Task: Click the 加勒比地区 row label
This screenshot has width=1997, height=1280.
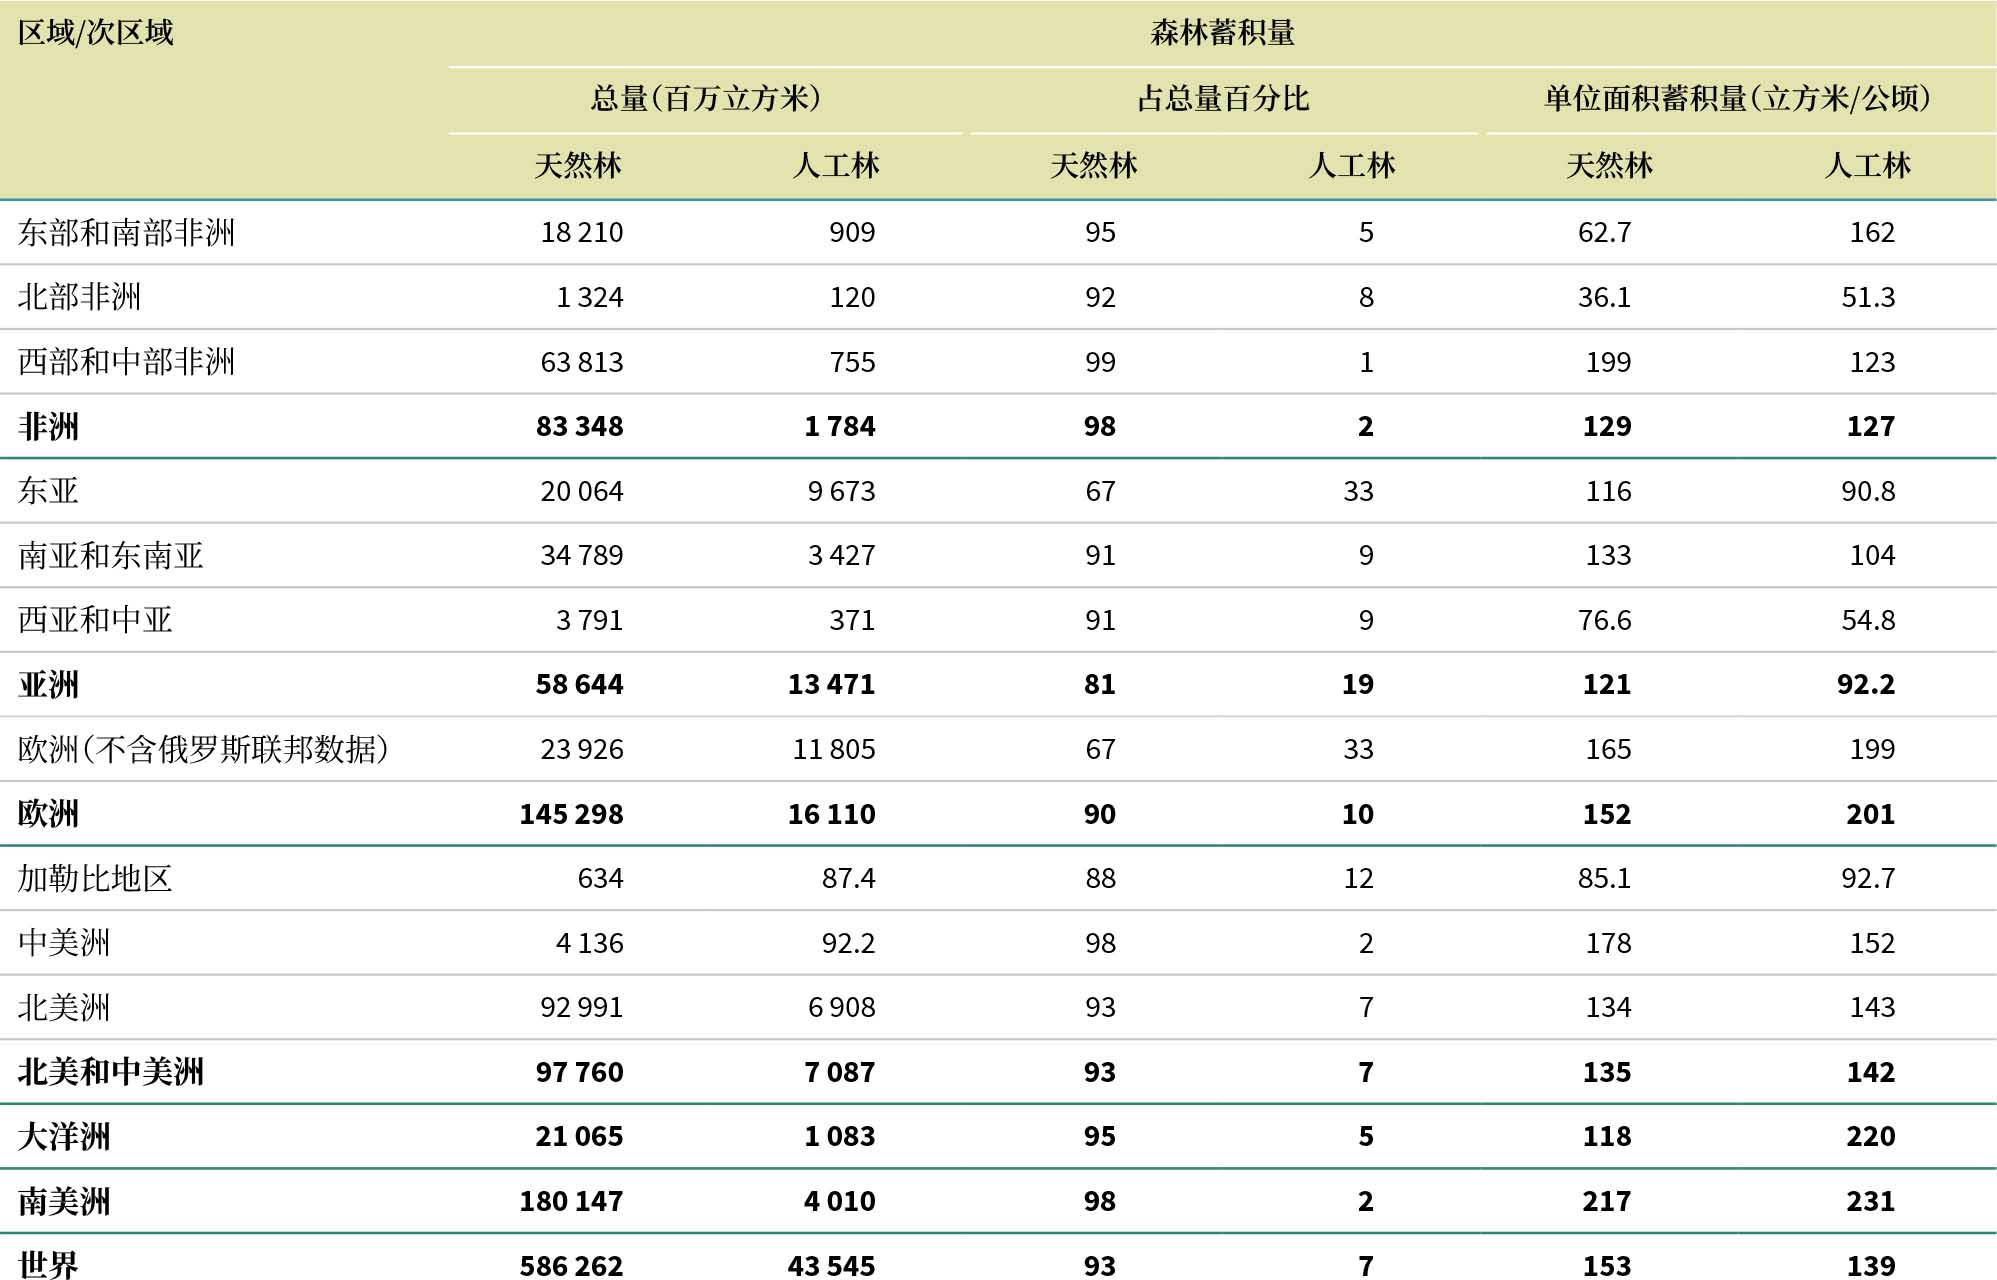Action: [x=95, y=878]
